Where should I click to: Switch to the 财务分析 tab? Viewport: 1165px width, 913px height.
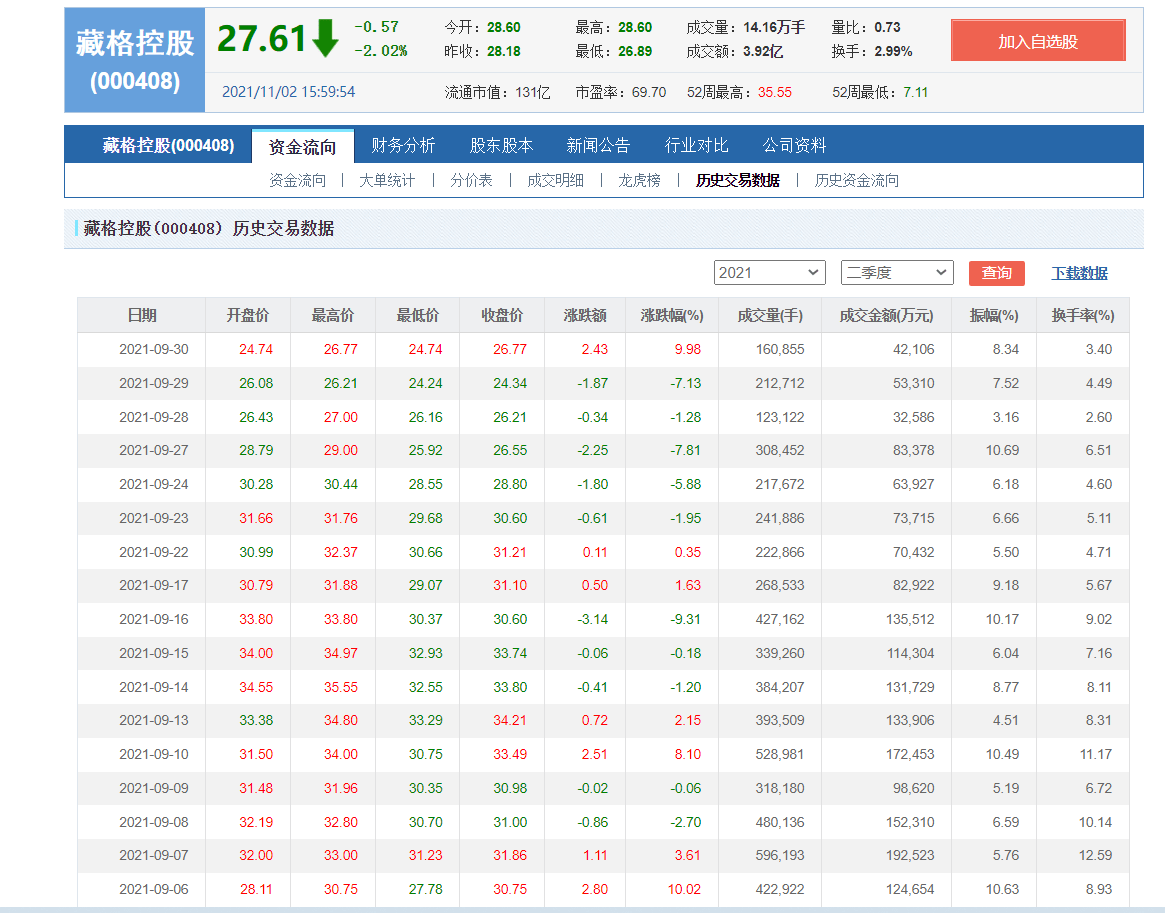point(403,145)
